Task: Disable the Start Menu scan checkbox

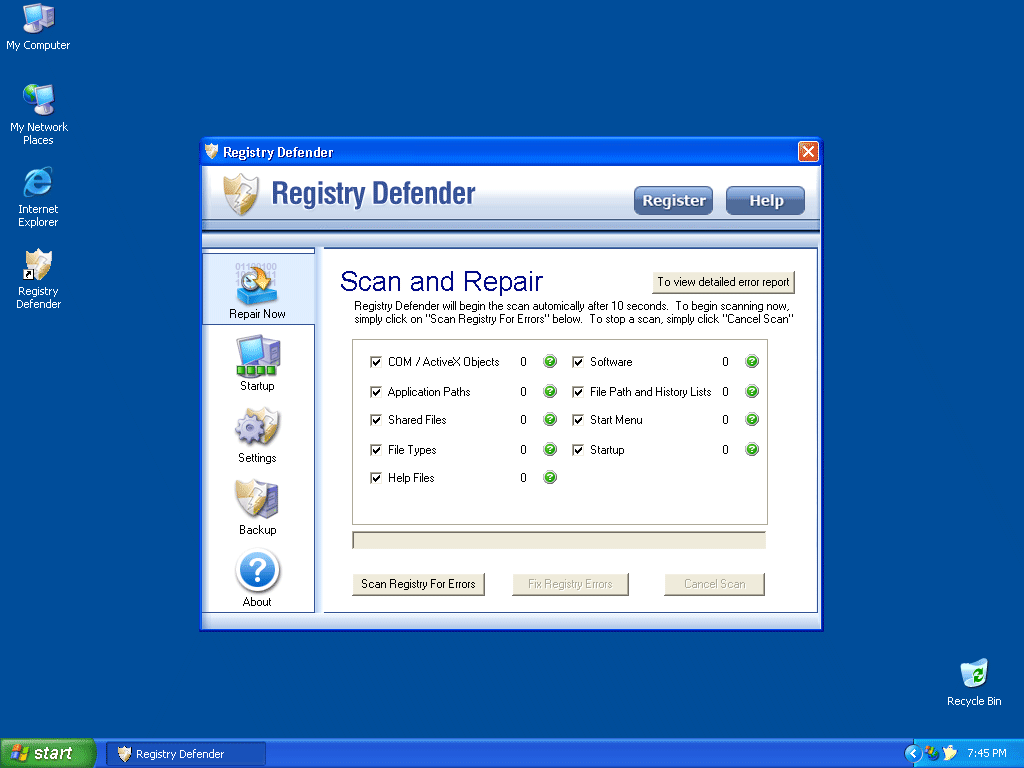Action: (x=578, y=420)
